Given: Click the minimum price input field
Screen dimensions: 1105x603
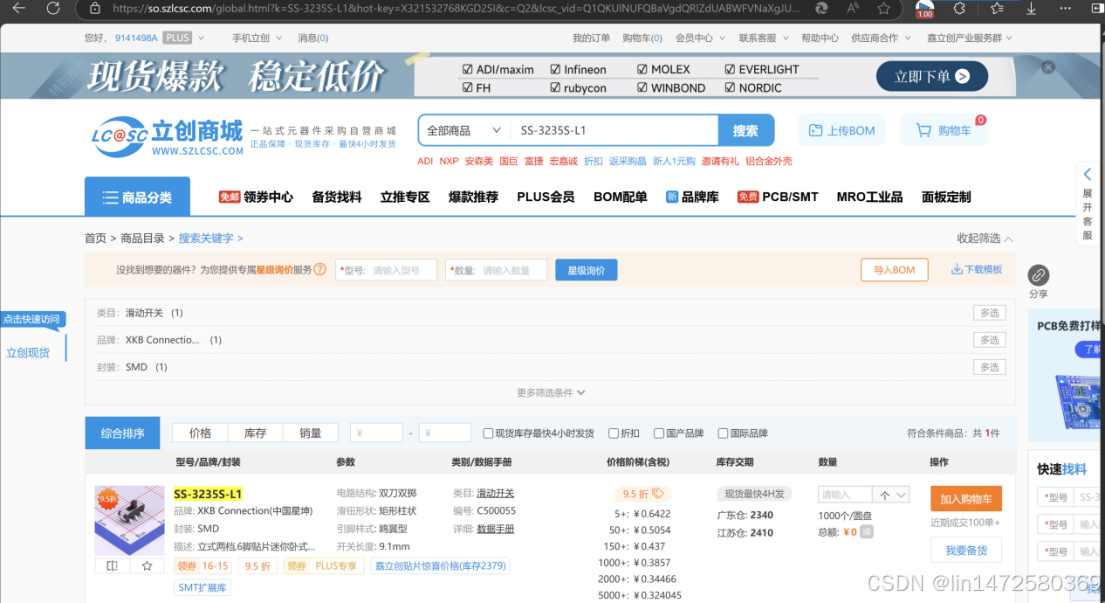Looking at the screenshot, I should click(x=376, y=433).
